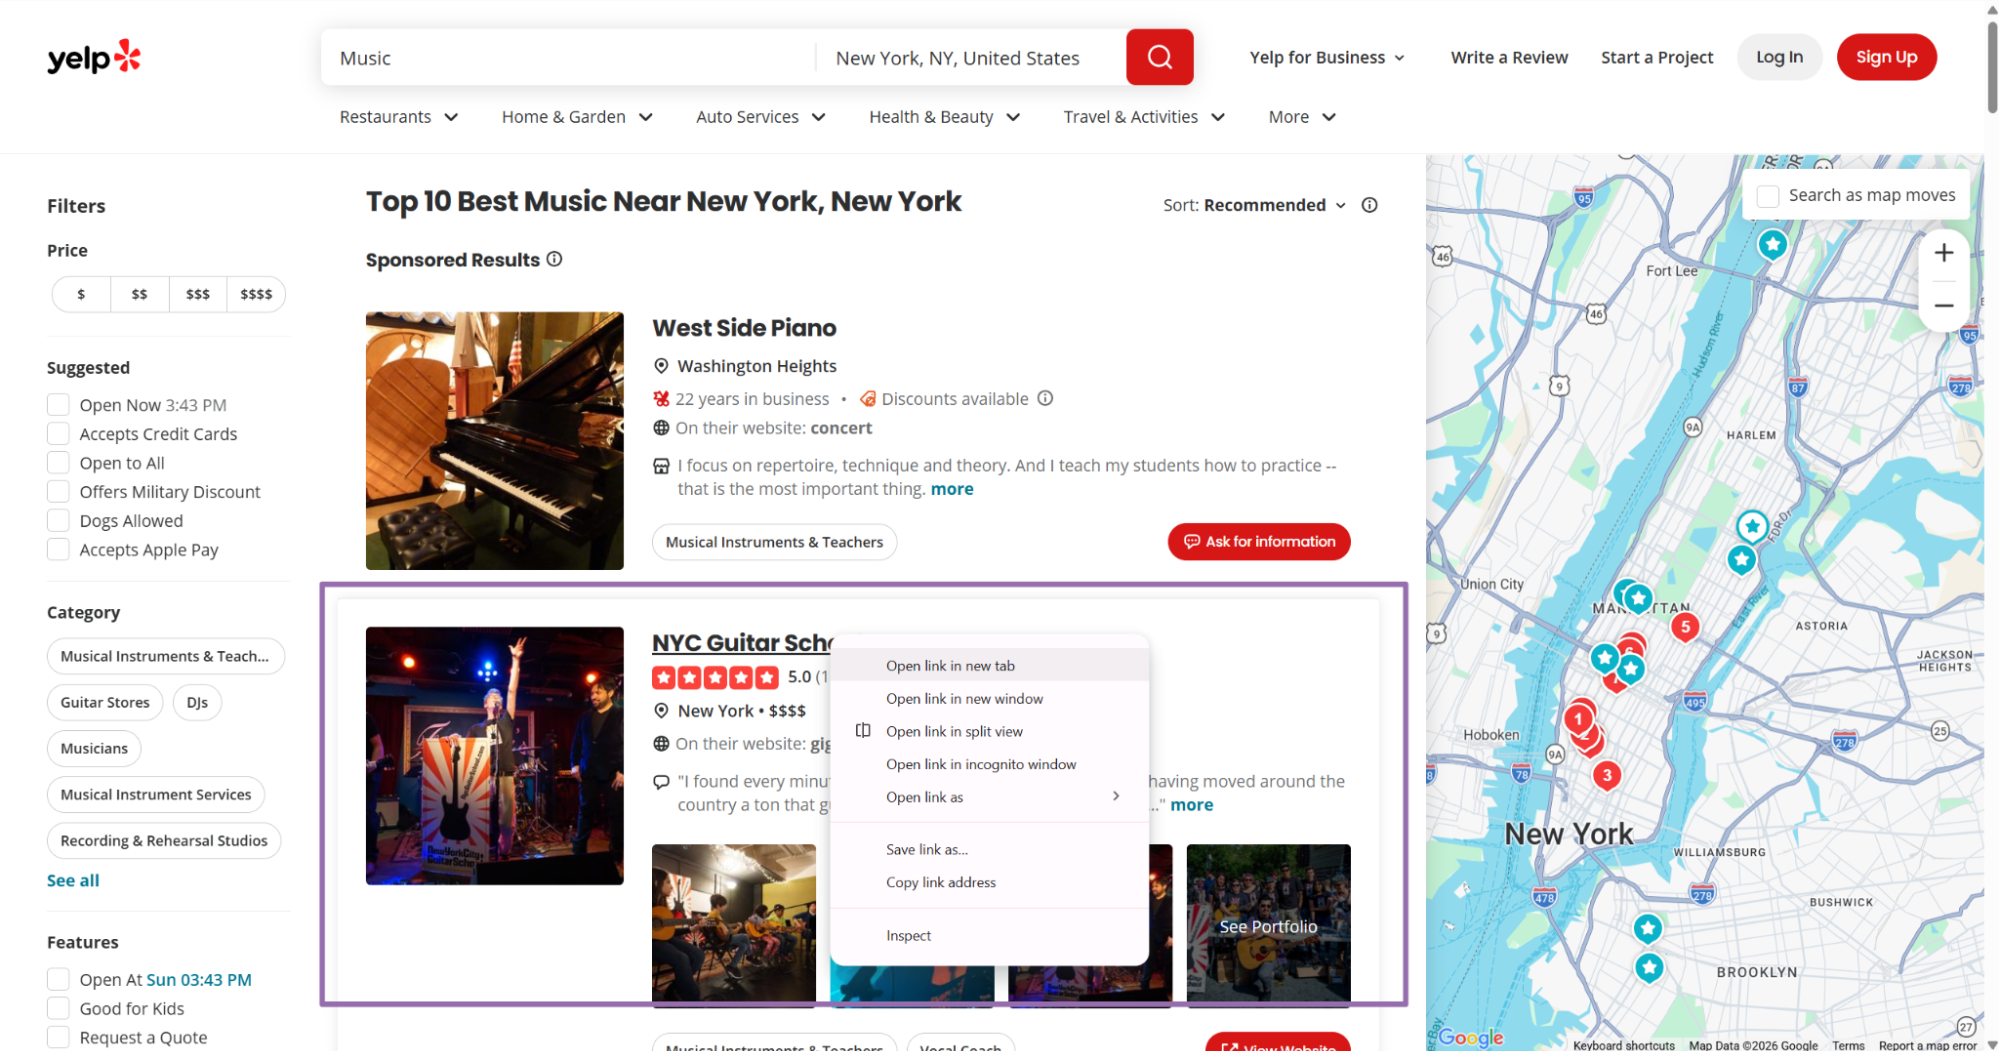Click Start a Project link

click(1657, 58)
